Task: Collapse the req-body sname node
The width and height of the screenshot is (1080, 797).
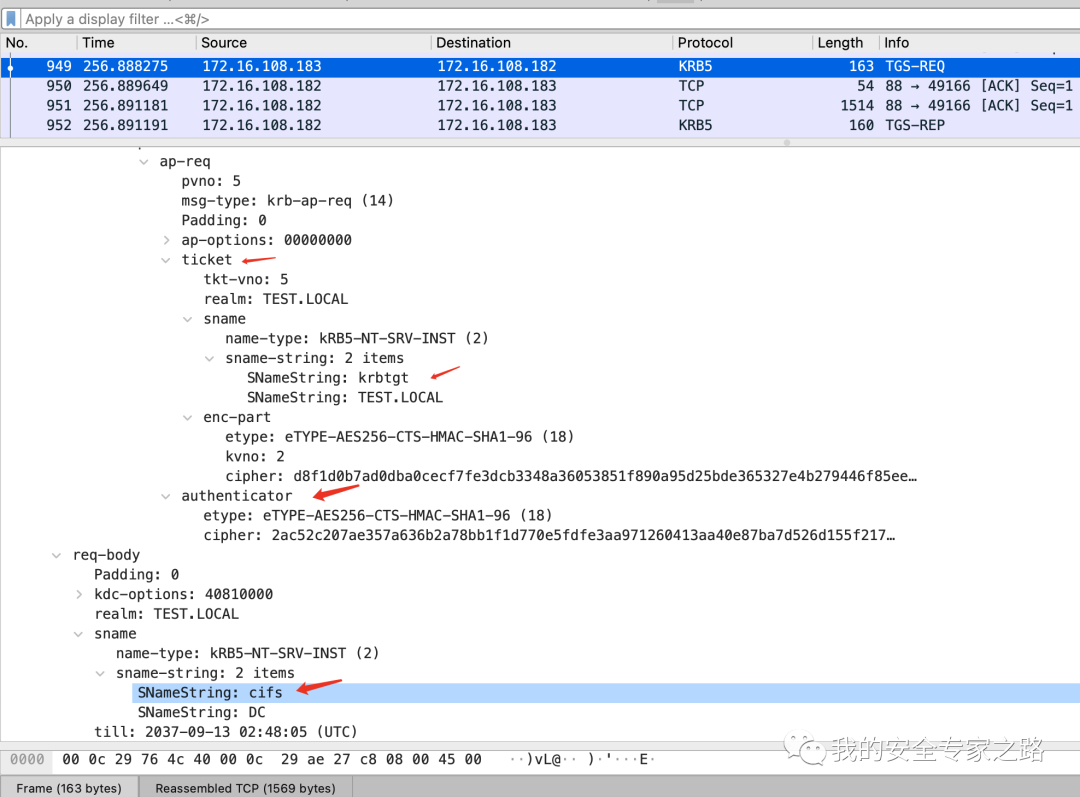Action: [x=79, y=634]
